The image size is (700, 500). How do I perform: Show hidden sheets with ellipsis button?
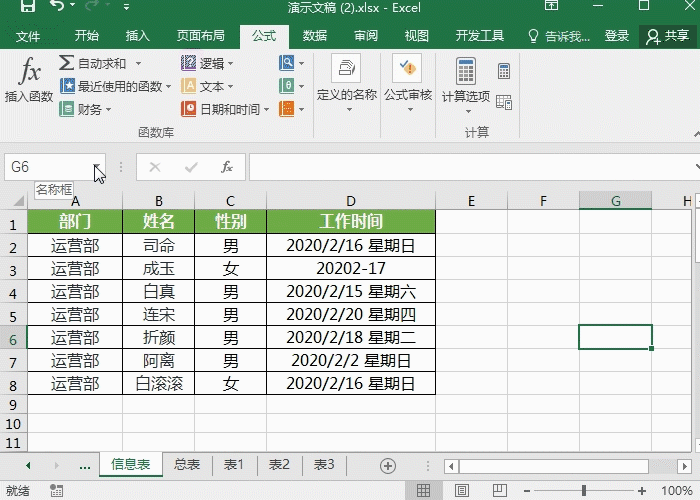point(85,466)
